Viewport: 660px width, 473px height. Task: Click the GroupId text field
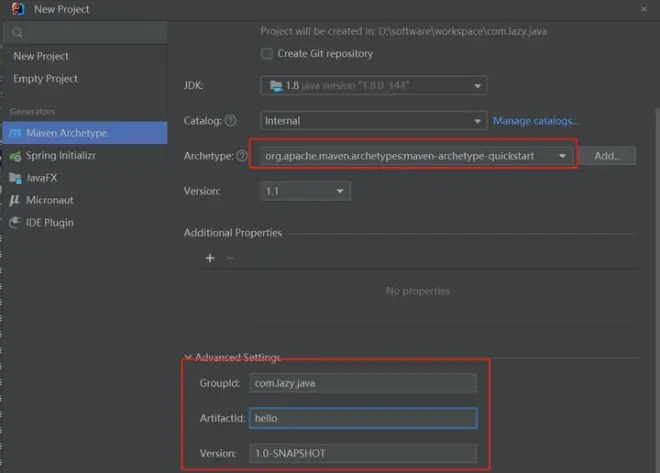[x=363, y=382]
